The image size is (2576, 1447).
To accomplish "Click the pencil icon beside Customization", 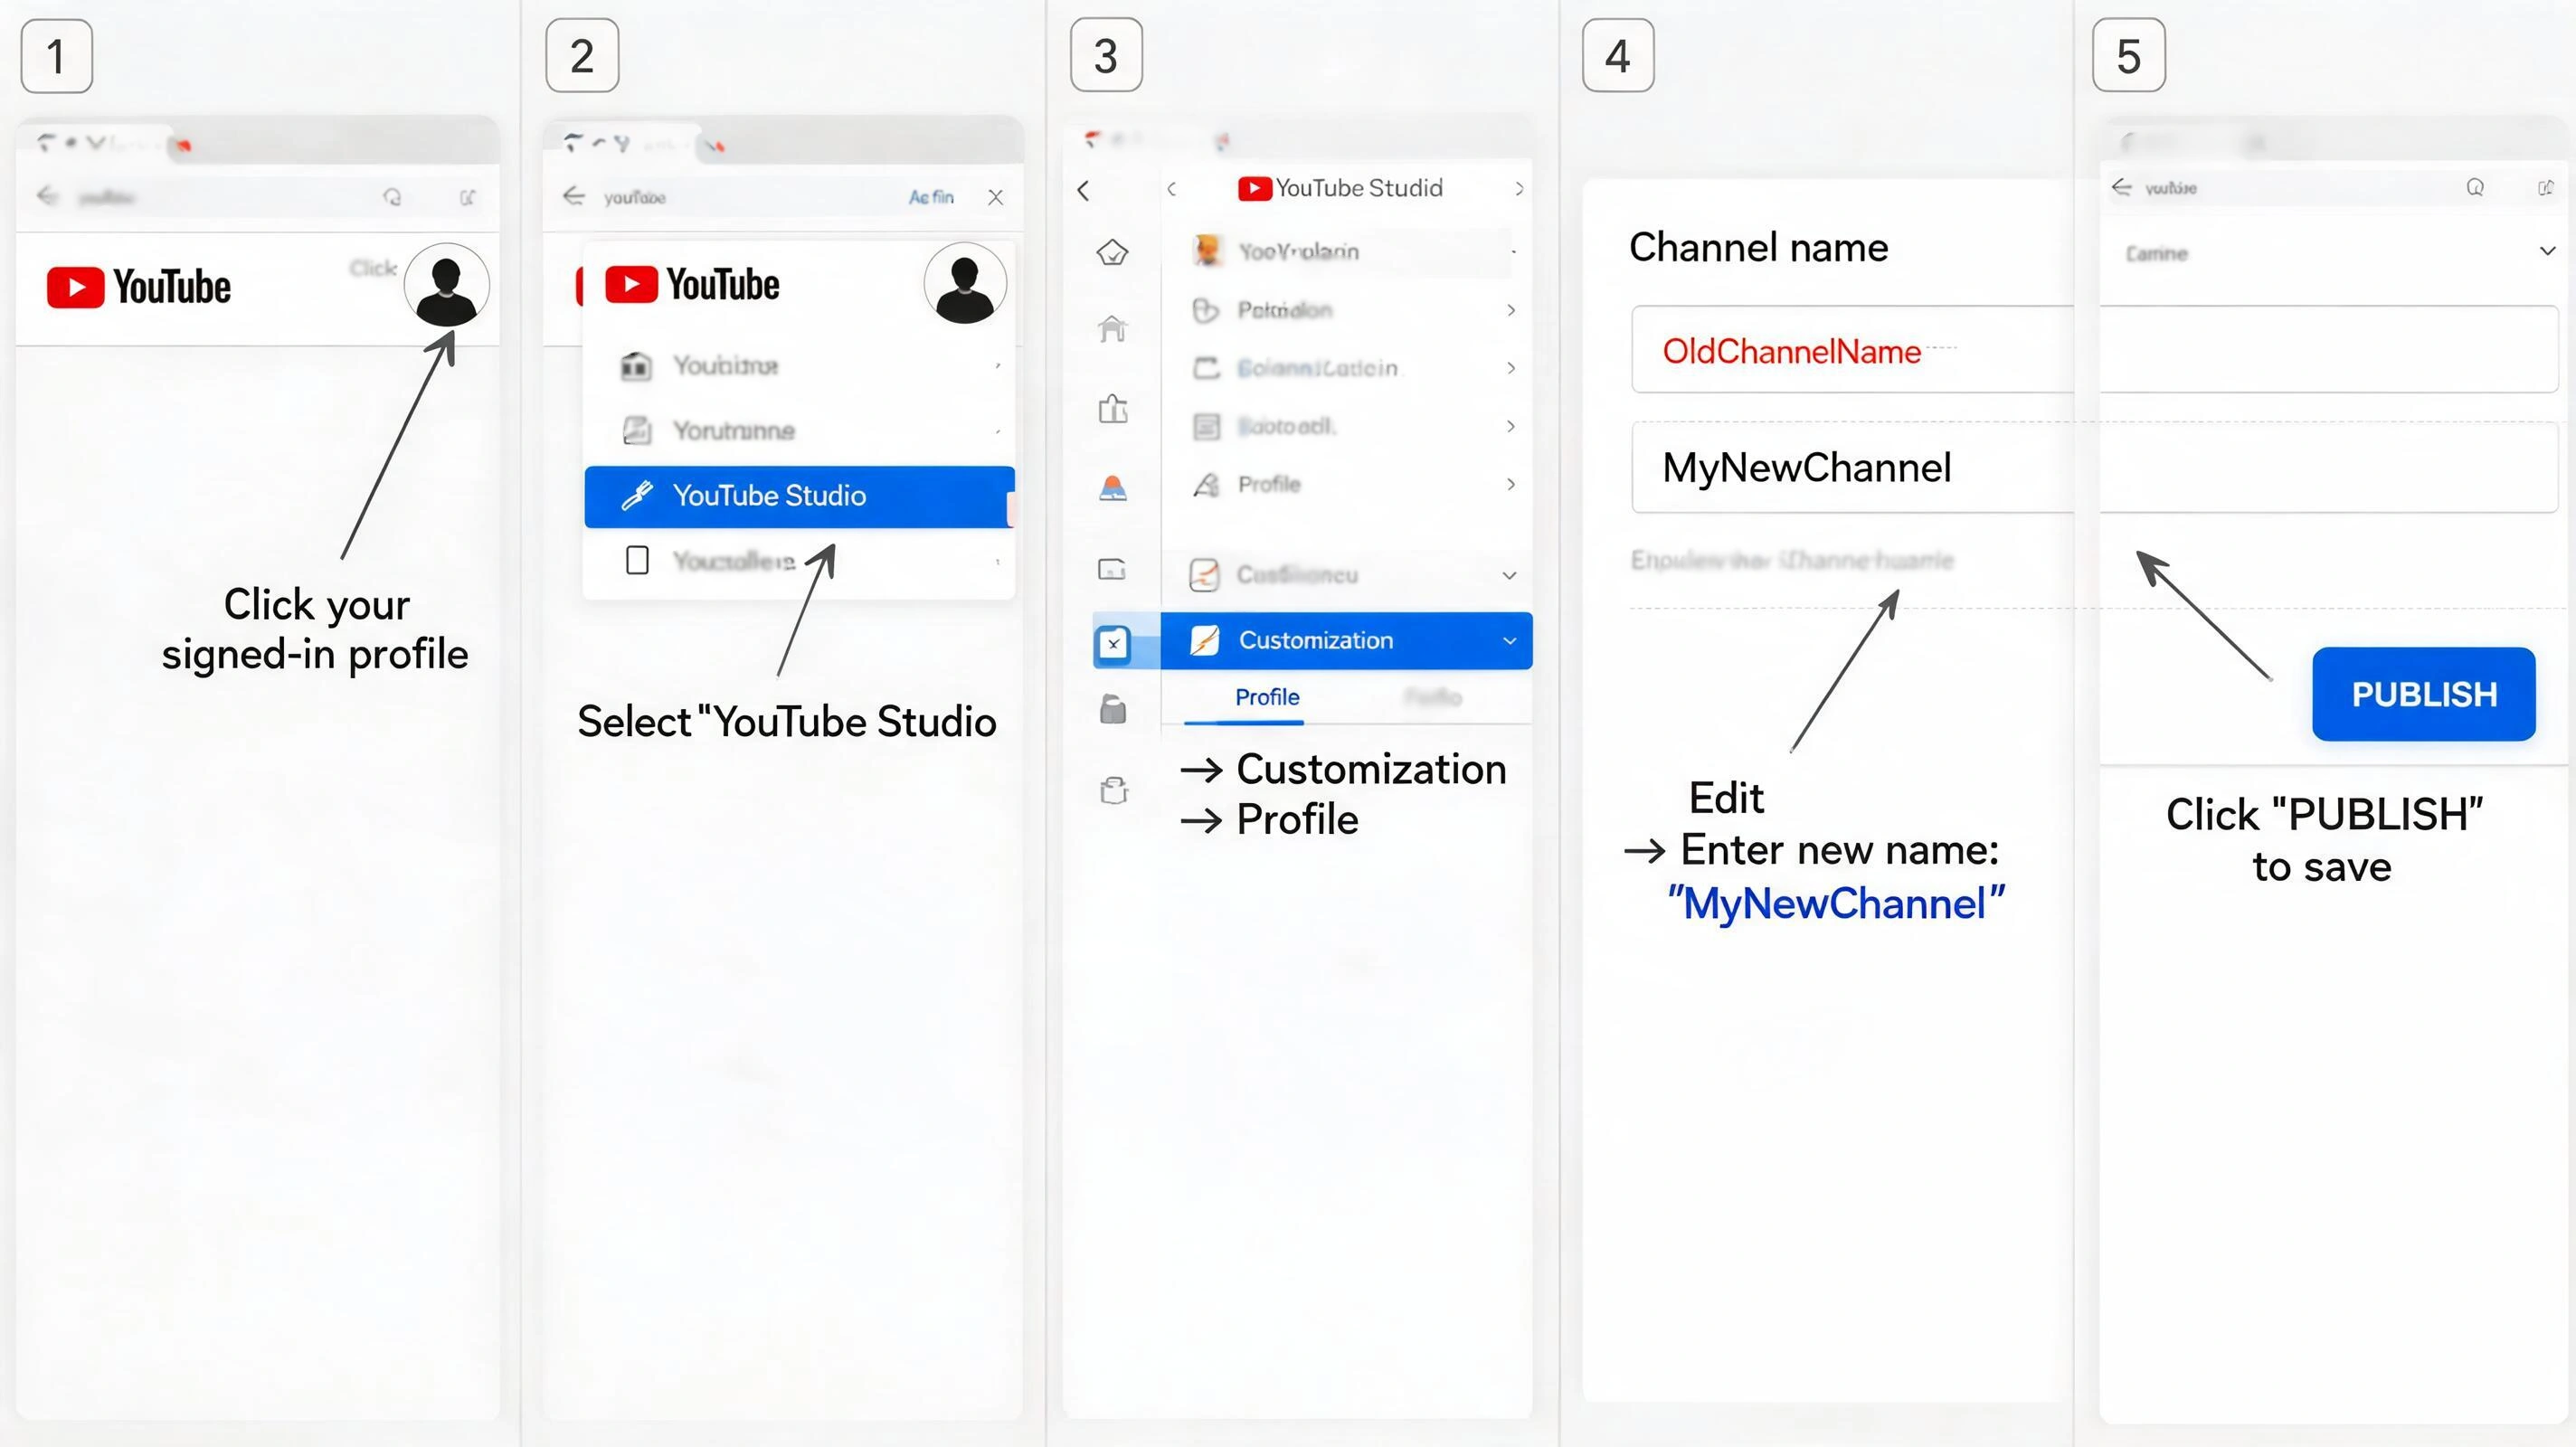I will pyautogui.click(x=1205, y=640).
